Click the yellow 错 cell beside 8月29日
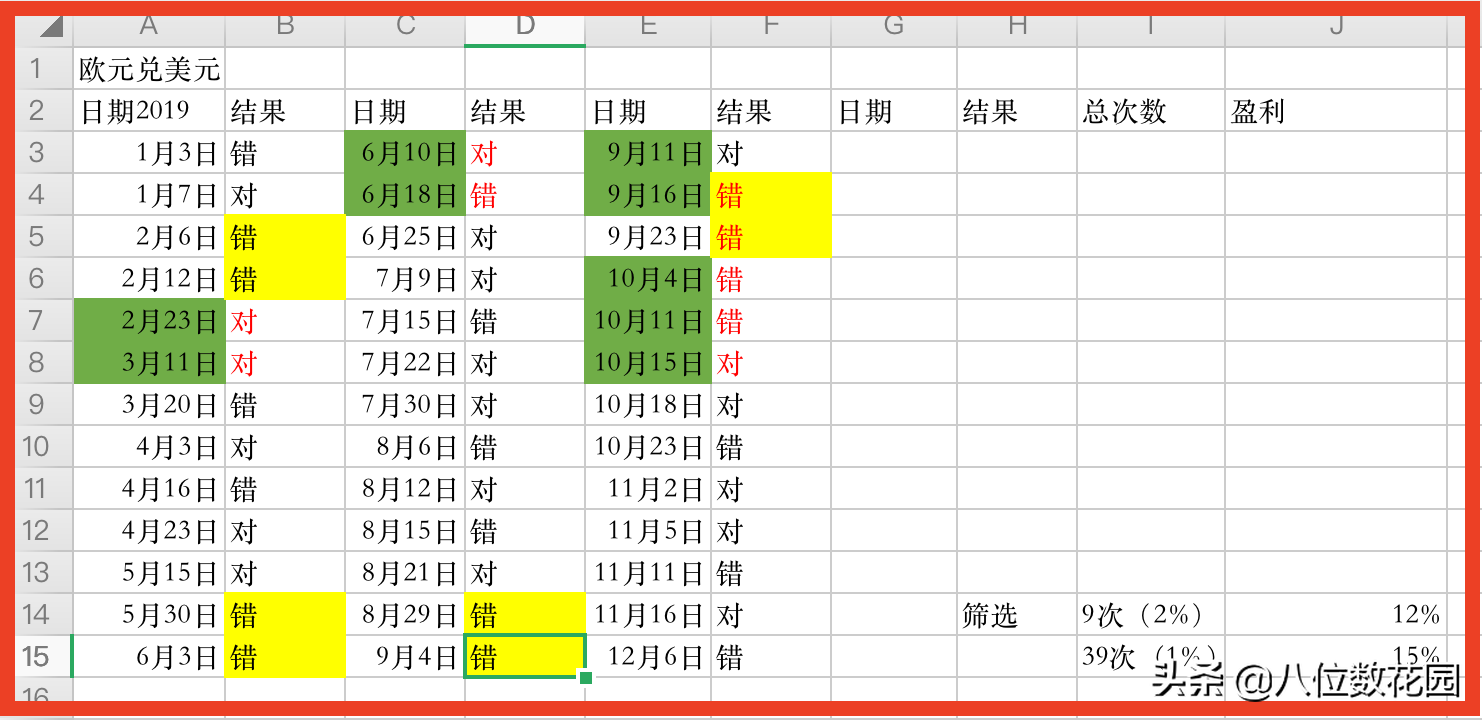Screen dimensions: 1482x720 click(x=525, y=615)
